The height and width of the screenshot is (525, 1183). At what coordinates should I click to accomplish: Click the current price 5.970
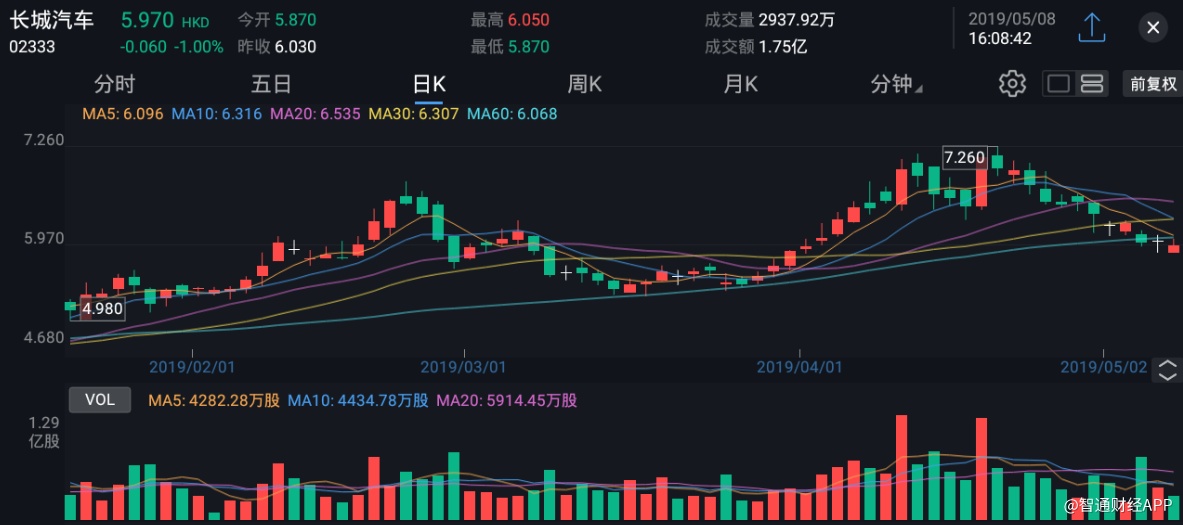click(x=148, y=20)
